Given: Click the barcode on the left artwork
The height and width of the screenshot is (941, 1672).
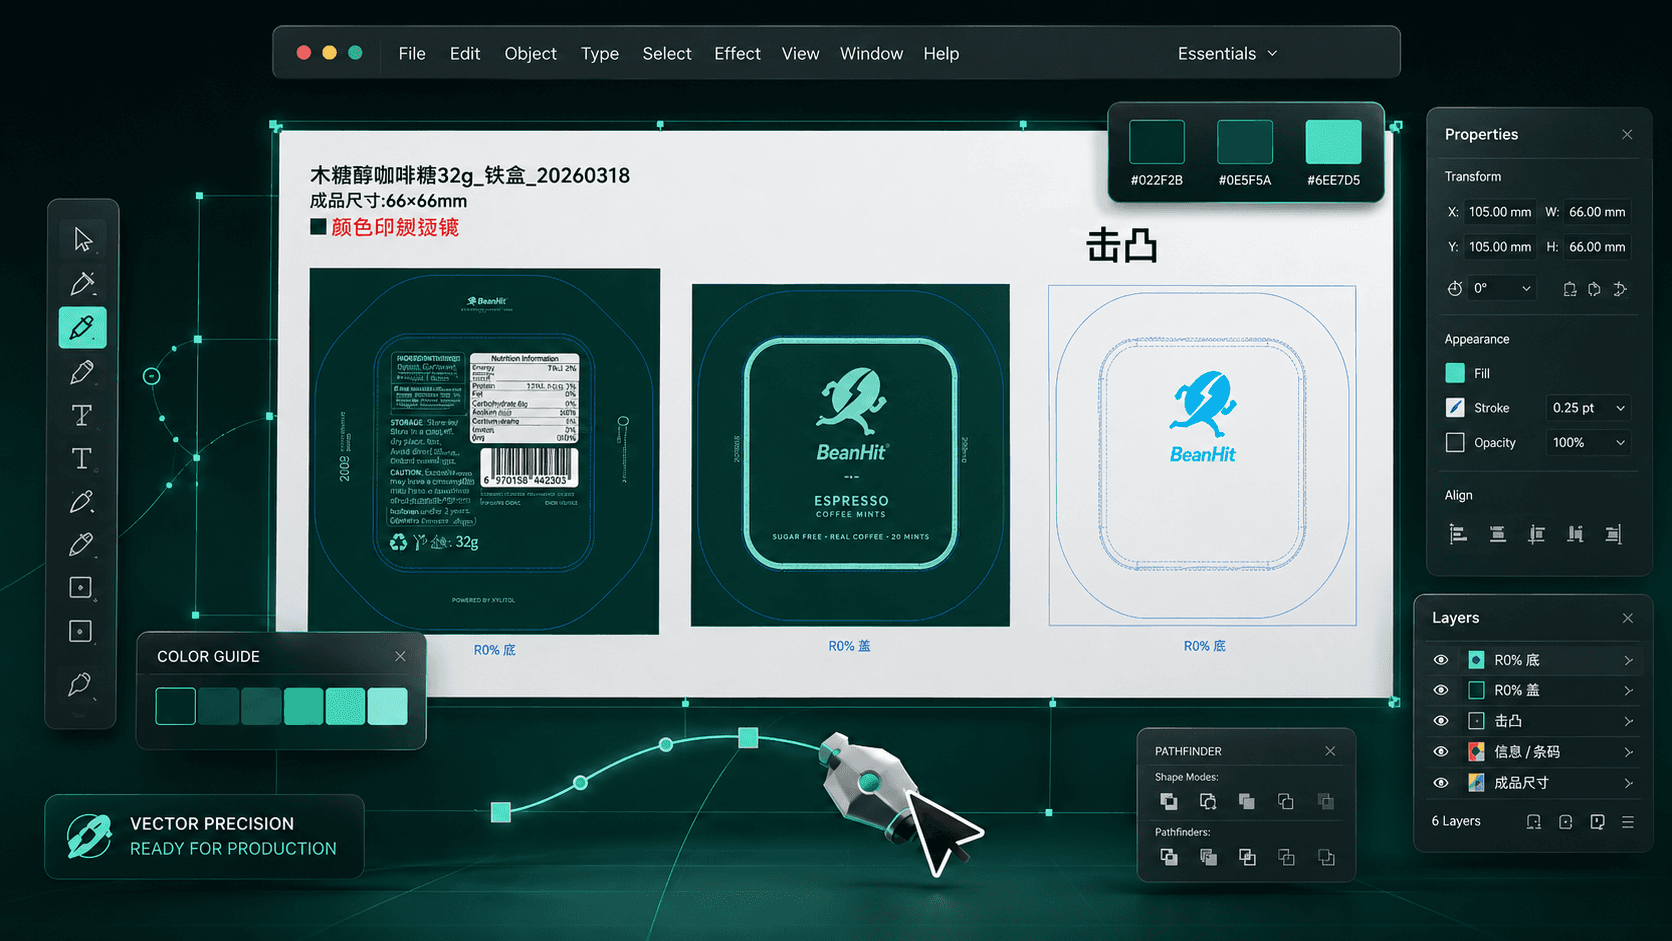Looking at the screenshot, I should (530, 468).
